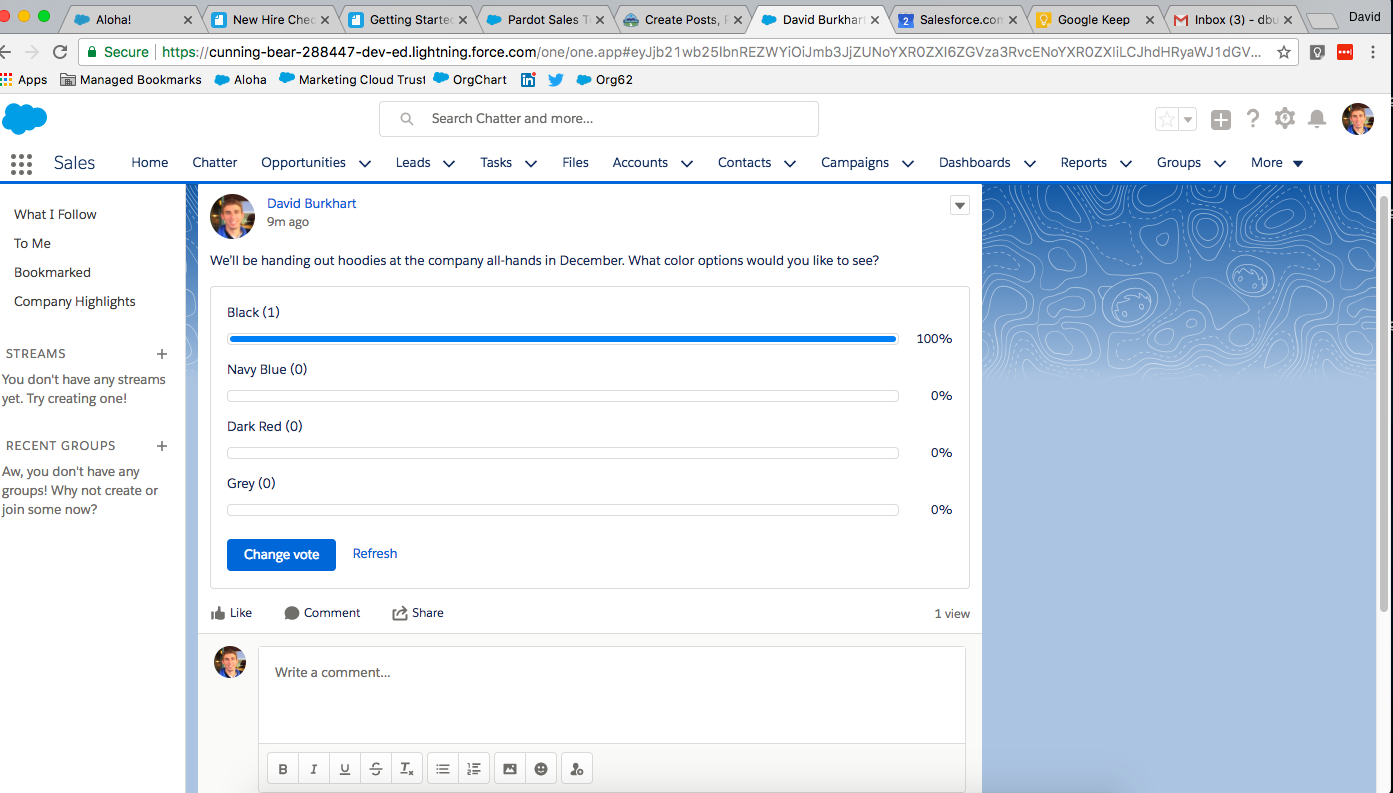Screen dimensions: 1393x793
Task: Expand the Dashboards tab dropdown chevron
Action: click(1030, 163)
